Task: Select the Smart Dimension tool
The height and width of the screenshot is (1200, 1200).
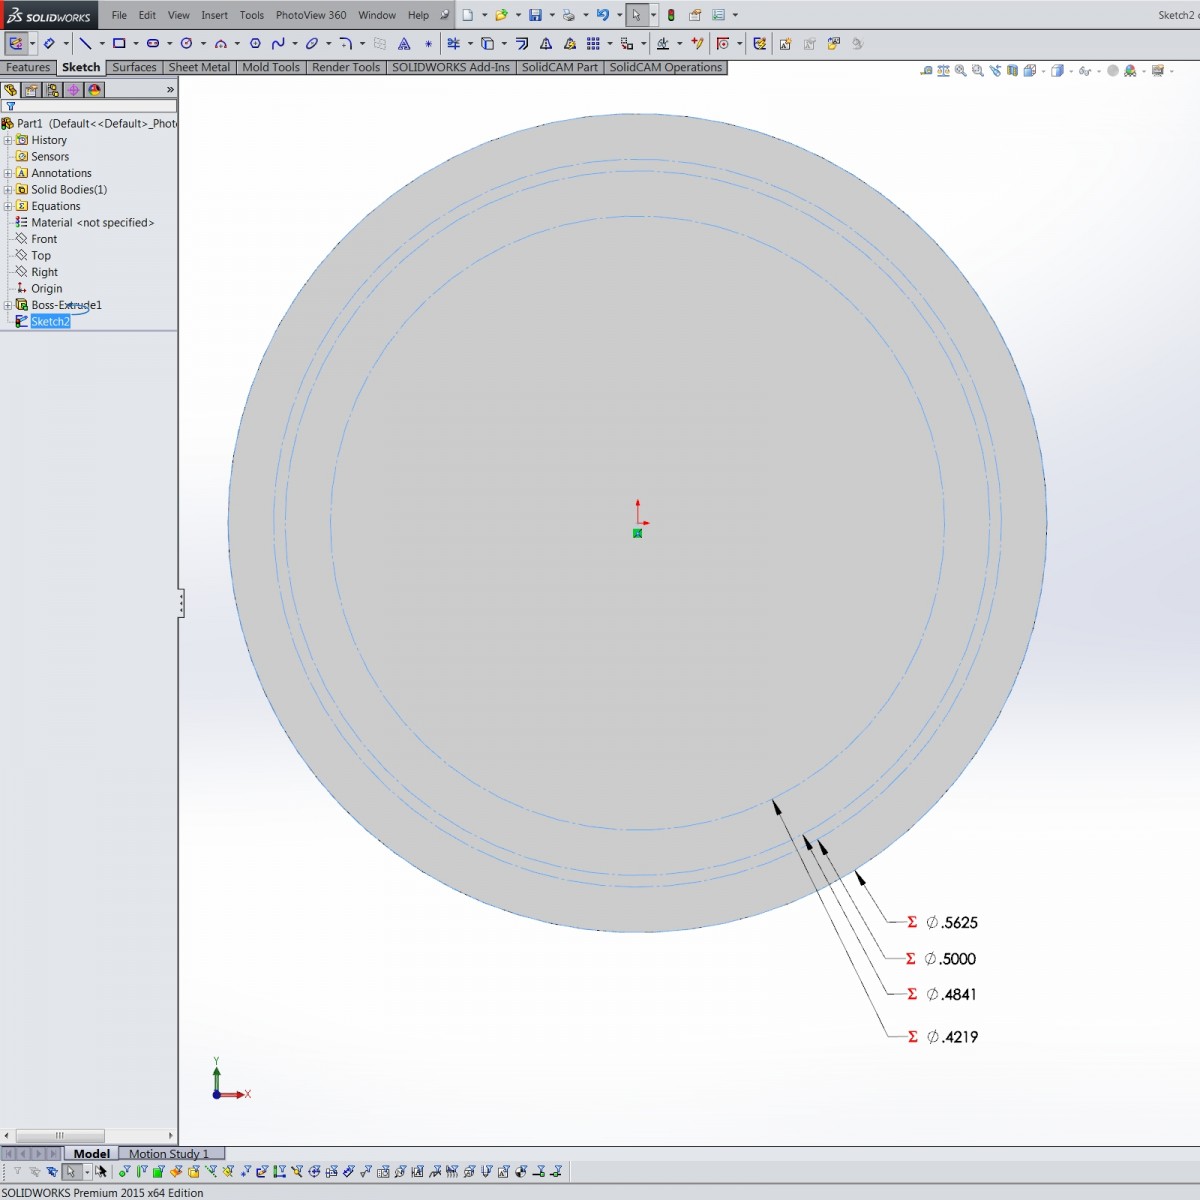Action: point(47,43)
